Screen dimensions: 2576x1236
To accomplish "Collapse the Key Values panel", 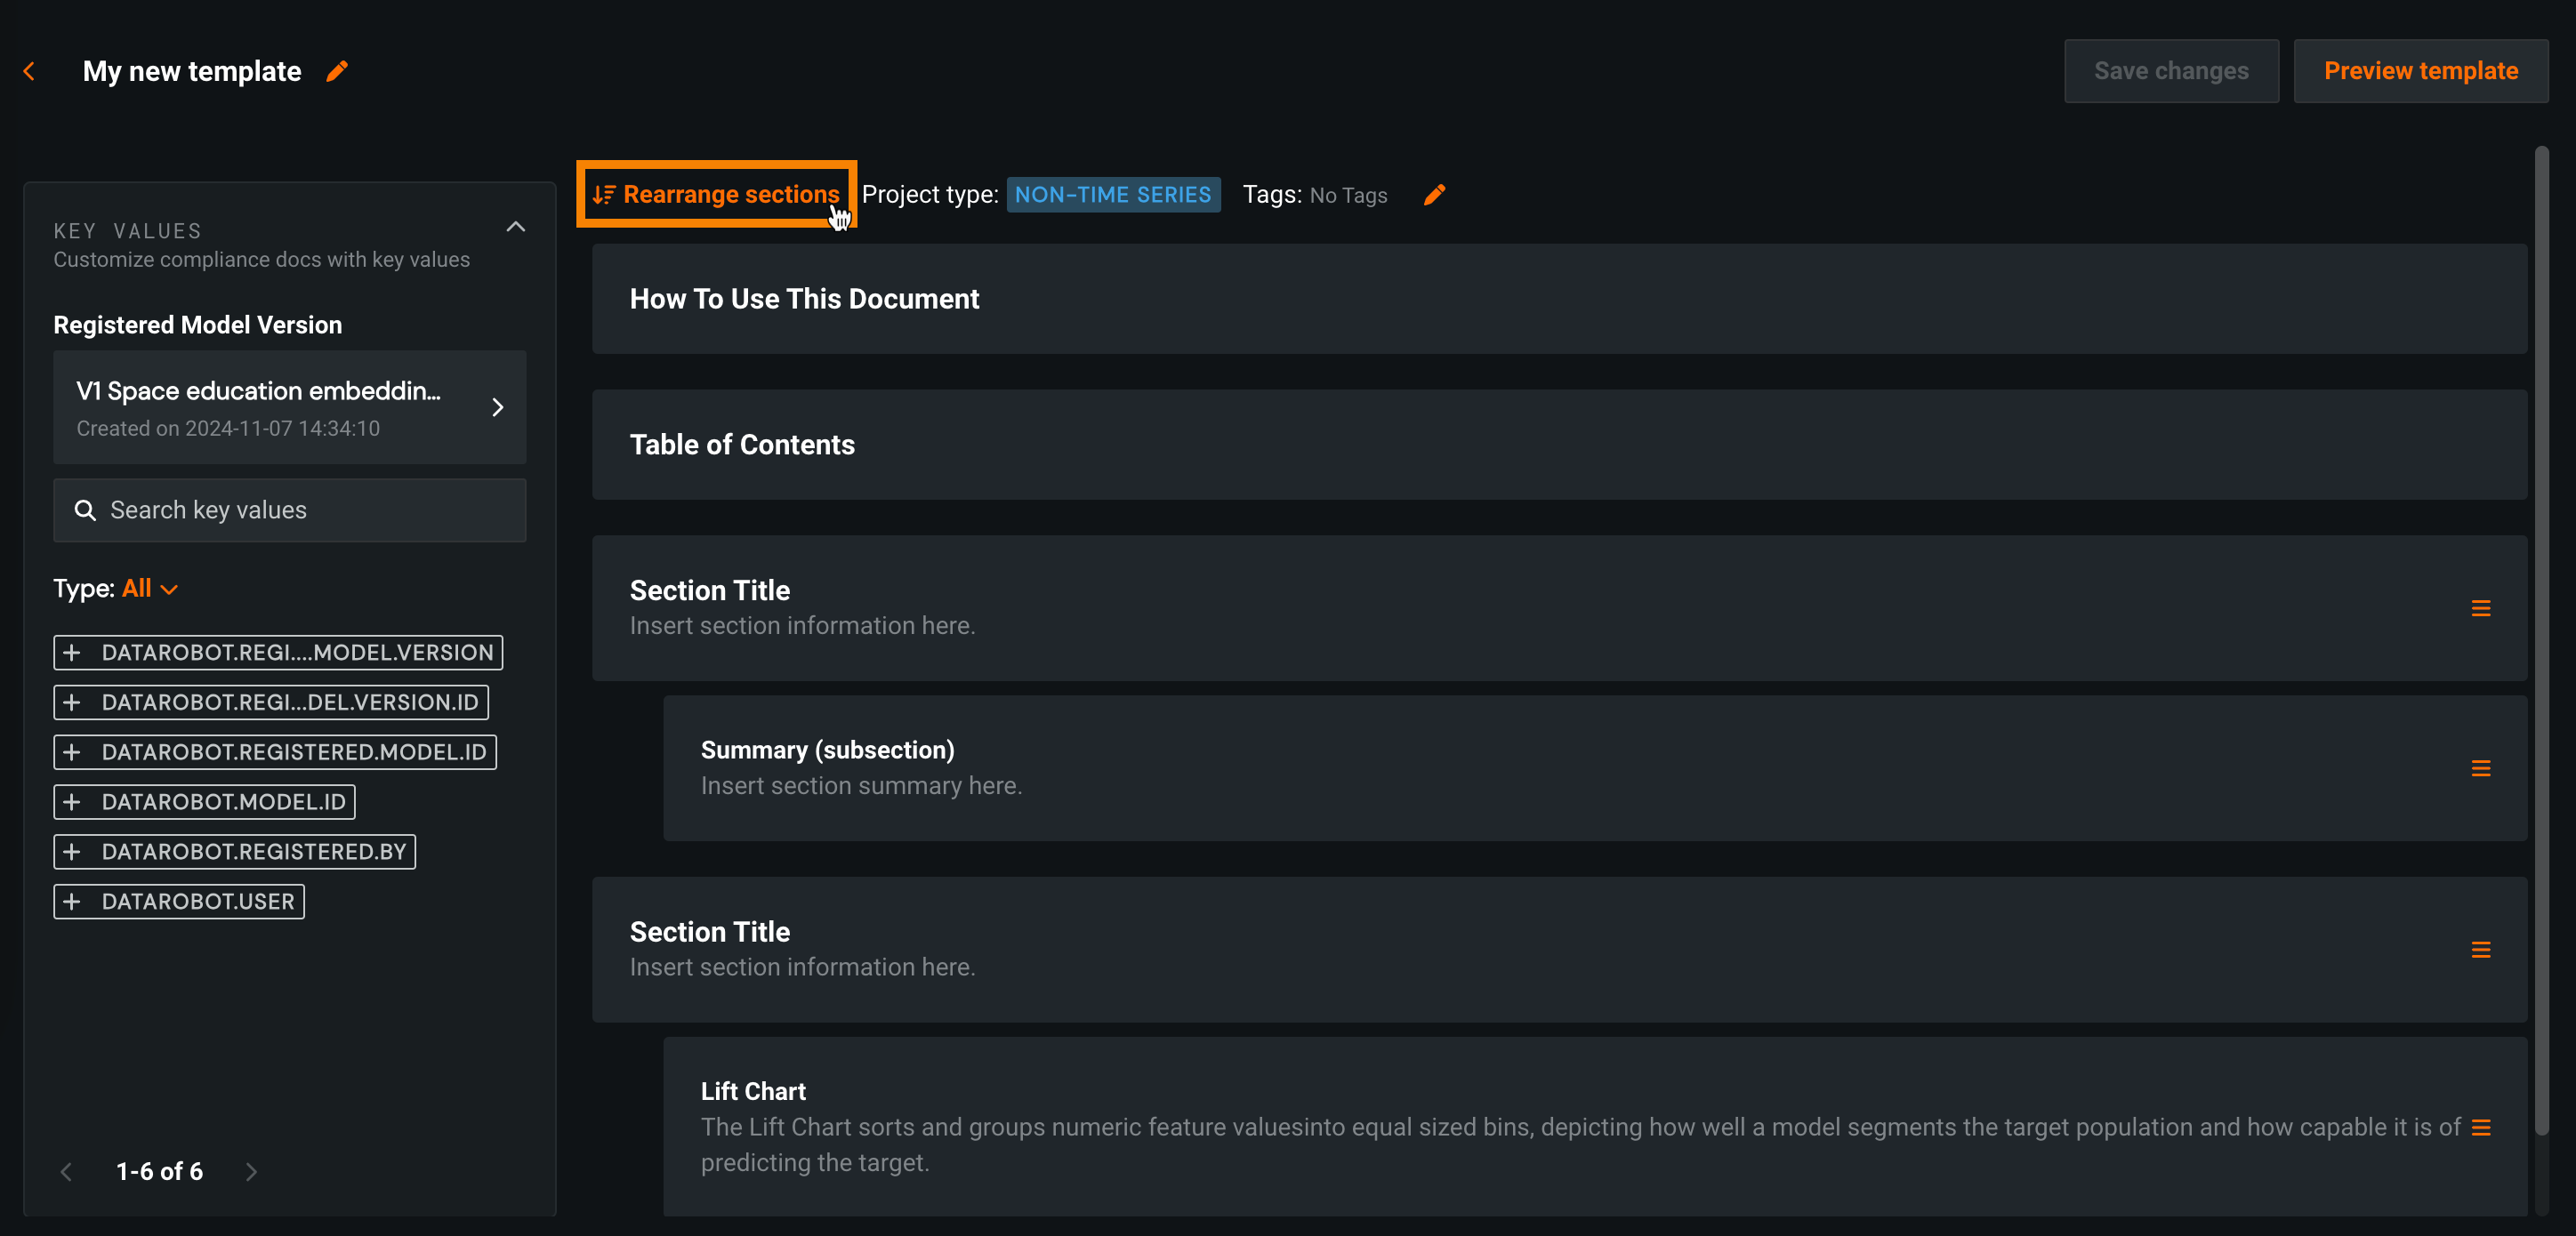I will coord(515,227).
